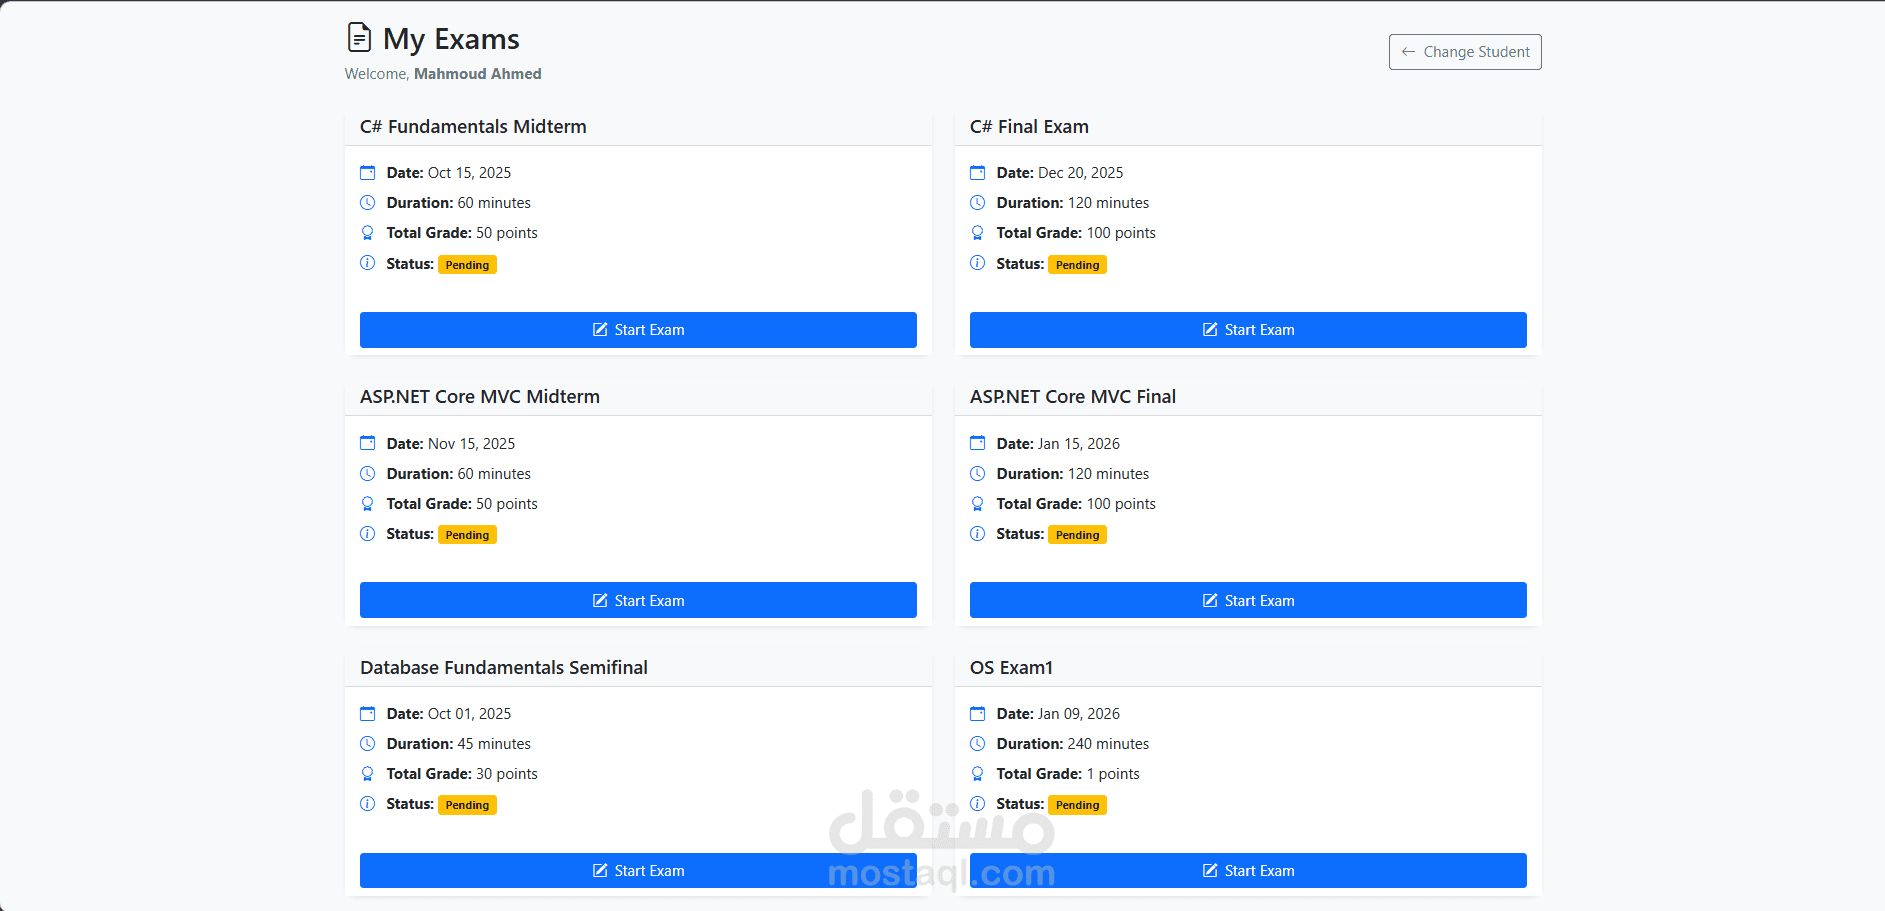Start the C# Fundamentals Midterm exam
The height and width of the screenshot is (911, 1885).
[638, 330]
